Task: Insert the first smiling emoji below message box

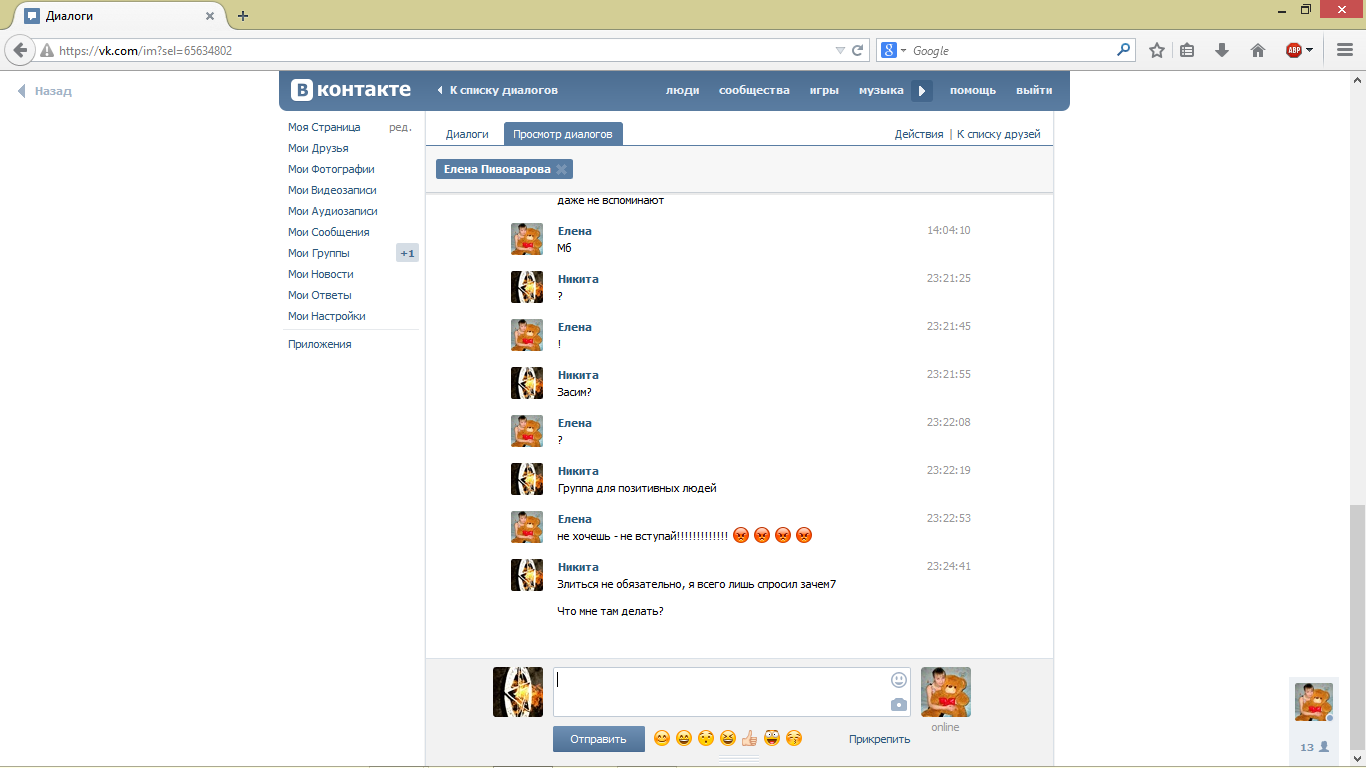Action: [x=662, y=739]
